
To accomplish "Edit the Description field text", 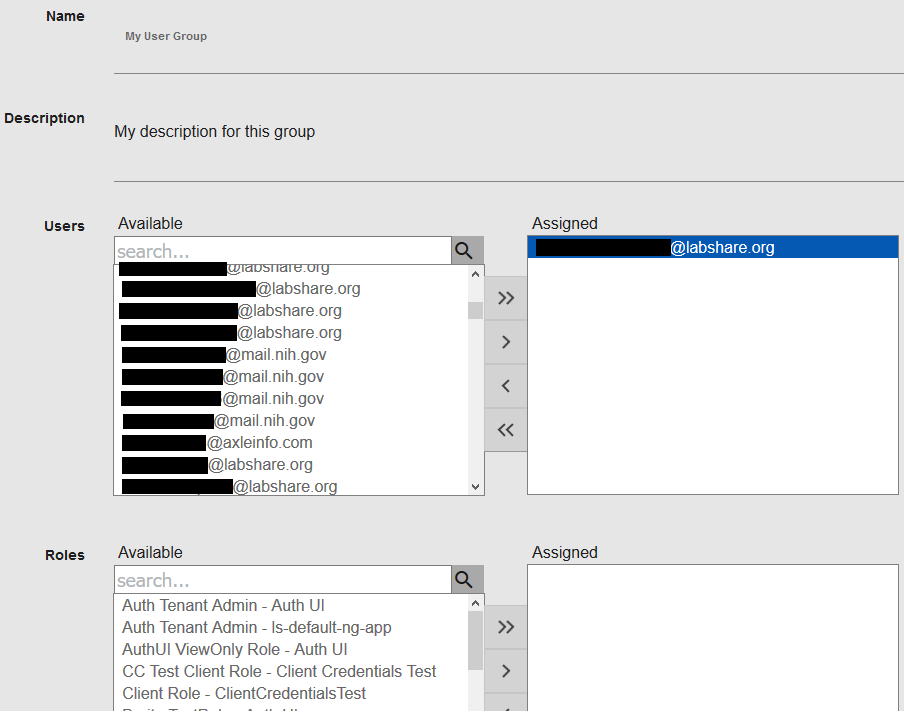I will (508, 131).
